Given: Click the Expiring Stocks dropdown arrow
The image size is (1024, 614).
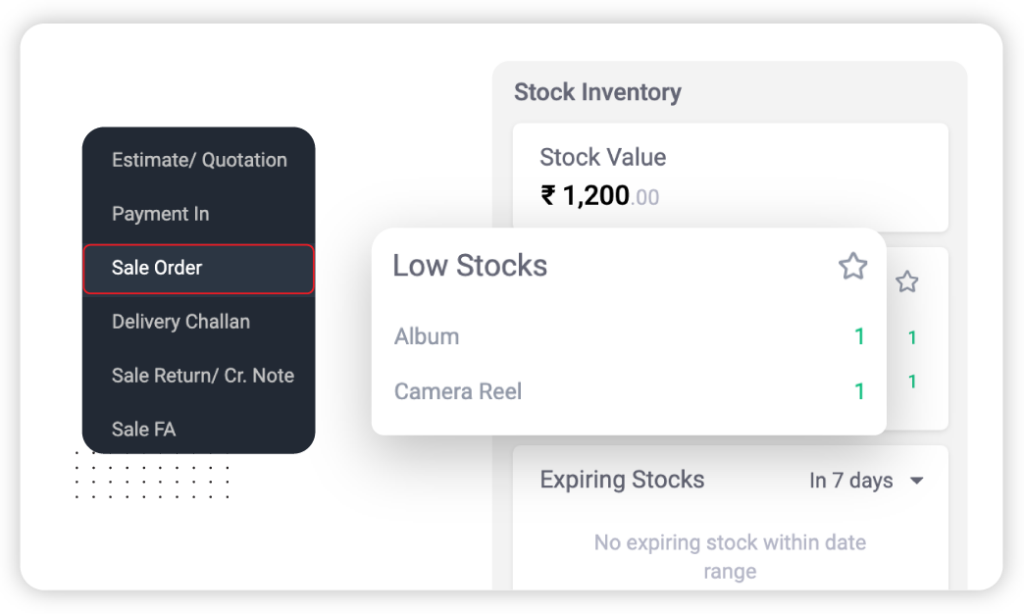Looking at the screenshot, I should coord(917,481).
